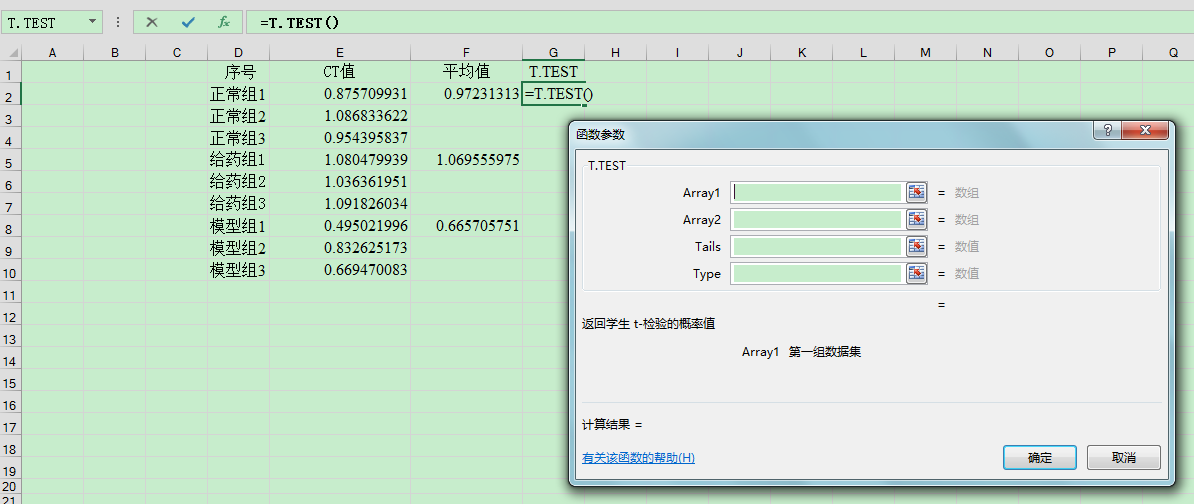Click cell 正常组1
Screen dimensions: 1194x504
238,94
